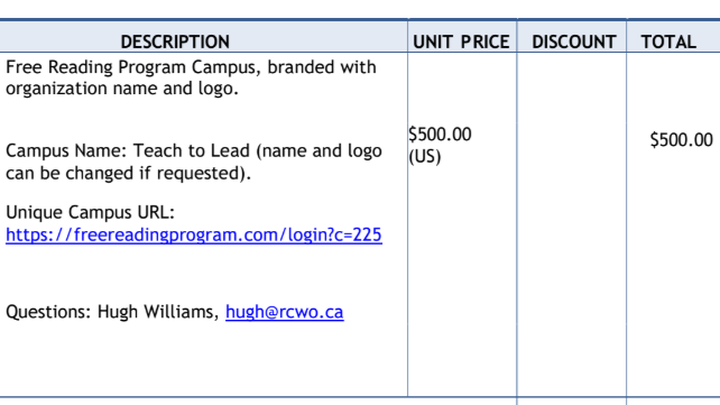
Task: Click the empty DISCOUNT cell
Action: click(x=572, y=220)
